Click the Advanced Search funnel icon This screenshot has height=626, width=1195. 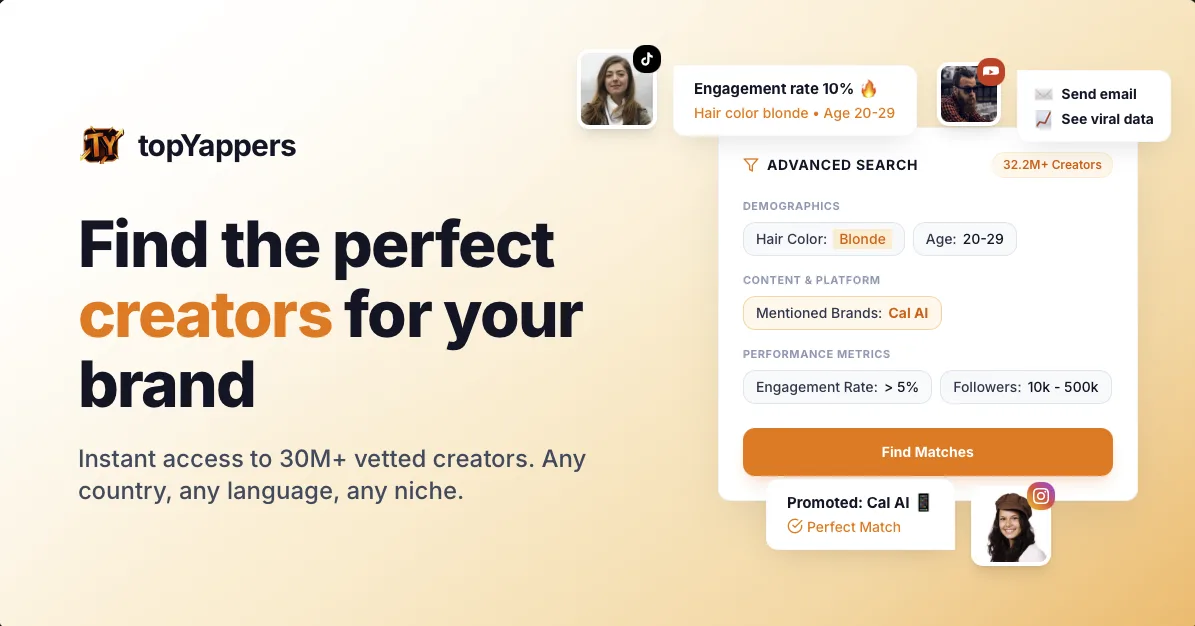point(751,165)
